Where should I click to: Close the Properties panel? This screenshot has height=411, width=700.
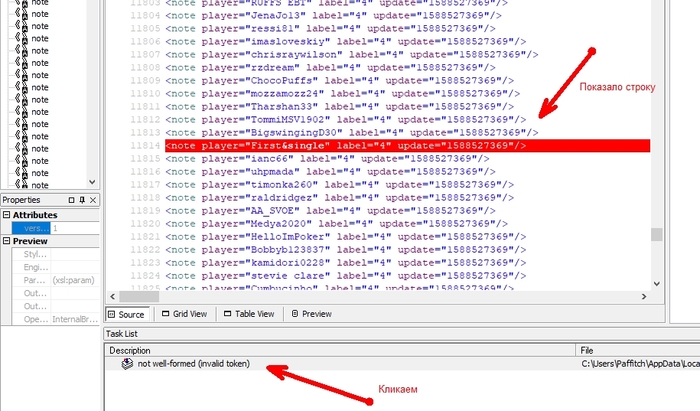[x=93, y=200]
